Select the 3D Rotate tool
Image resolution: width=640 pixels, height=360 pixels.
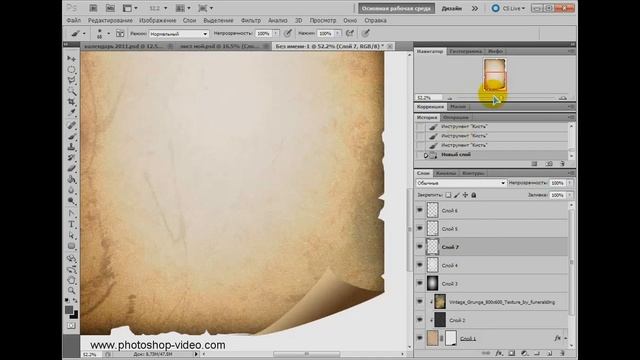pos(71,258)
